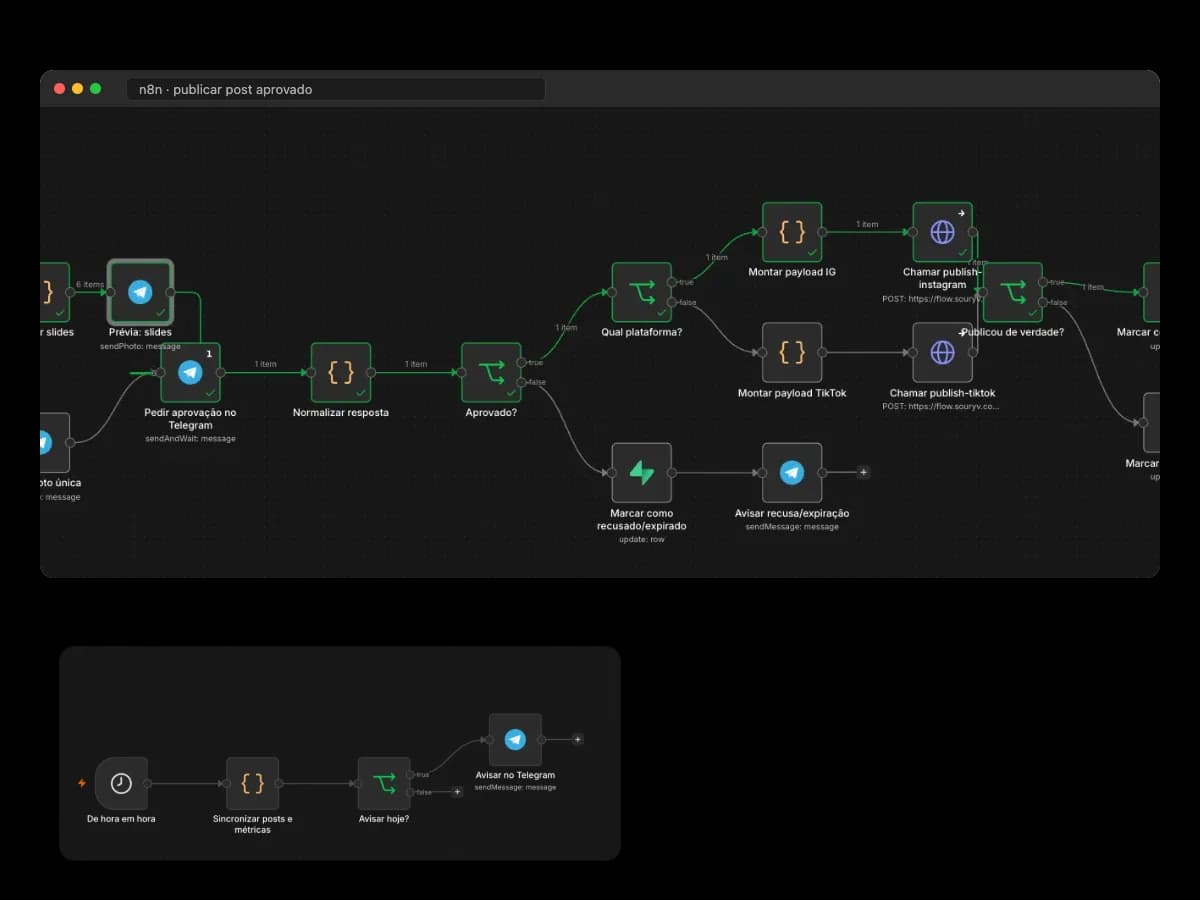Open the Montar payload TikTok node

click(x=792, y=352)
